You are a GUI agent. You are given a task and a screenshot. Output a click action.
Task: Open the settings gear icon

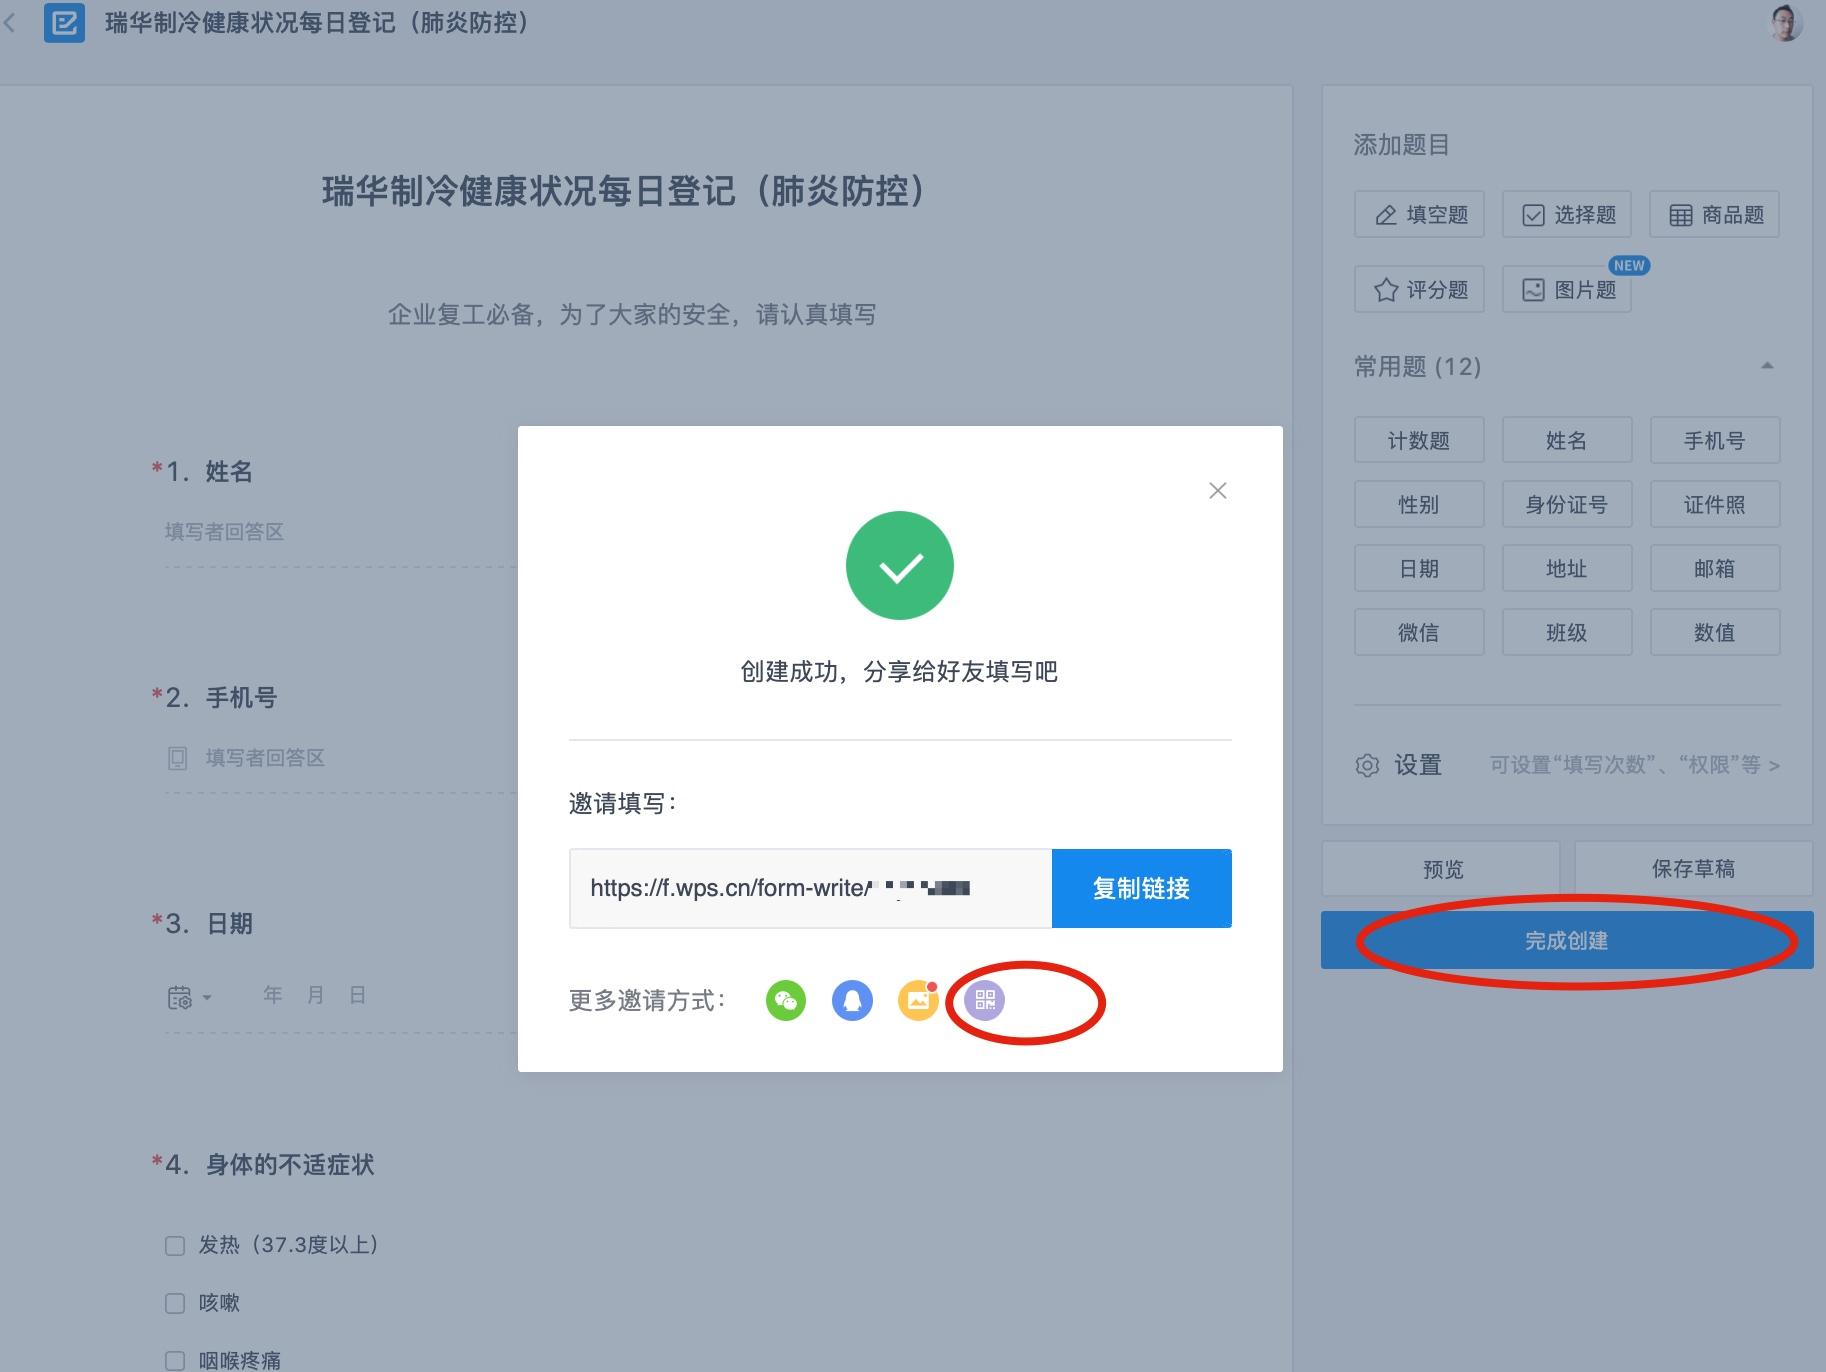click(x=1367, y=765)
